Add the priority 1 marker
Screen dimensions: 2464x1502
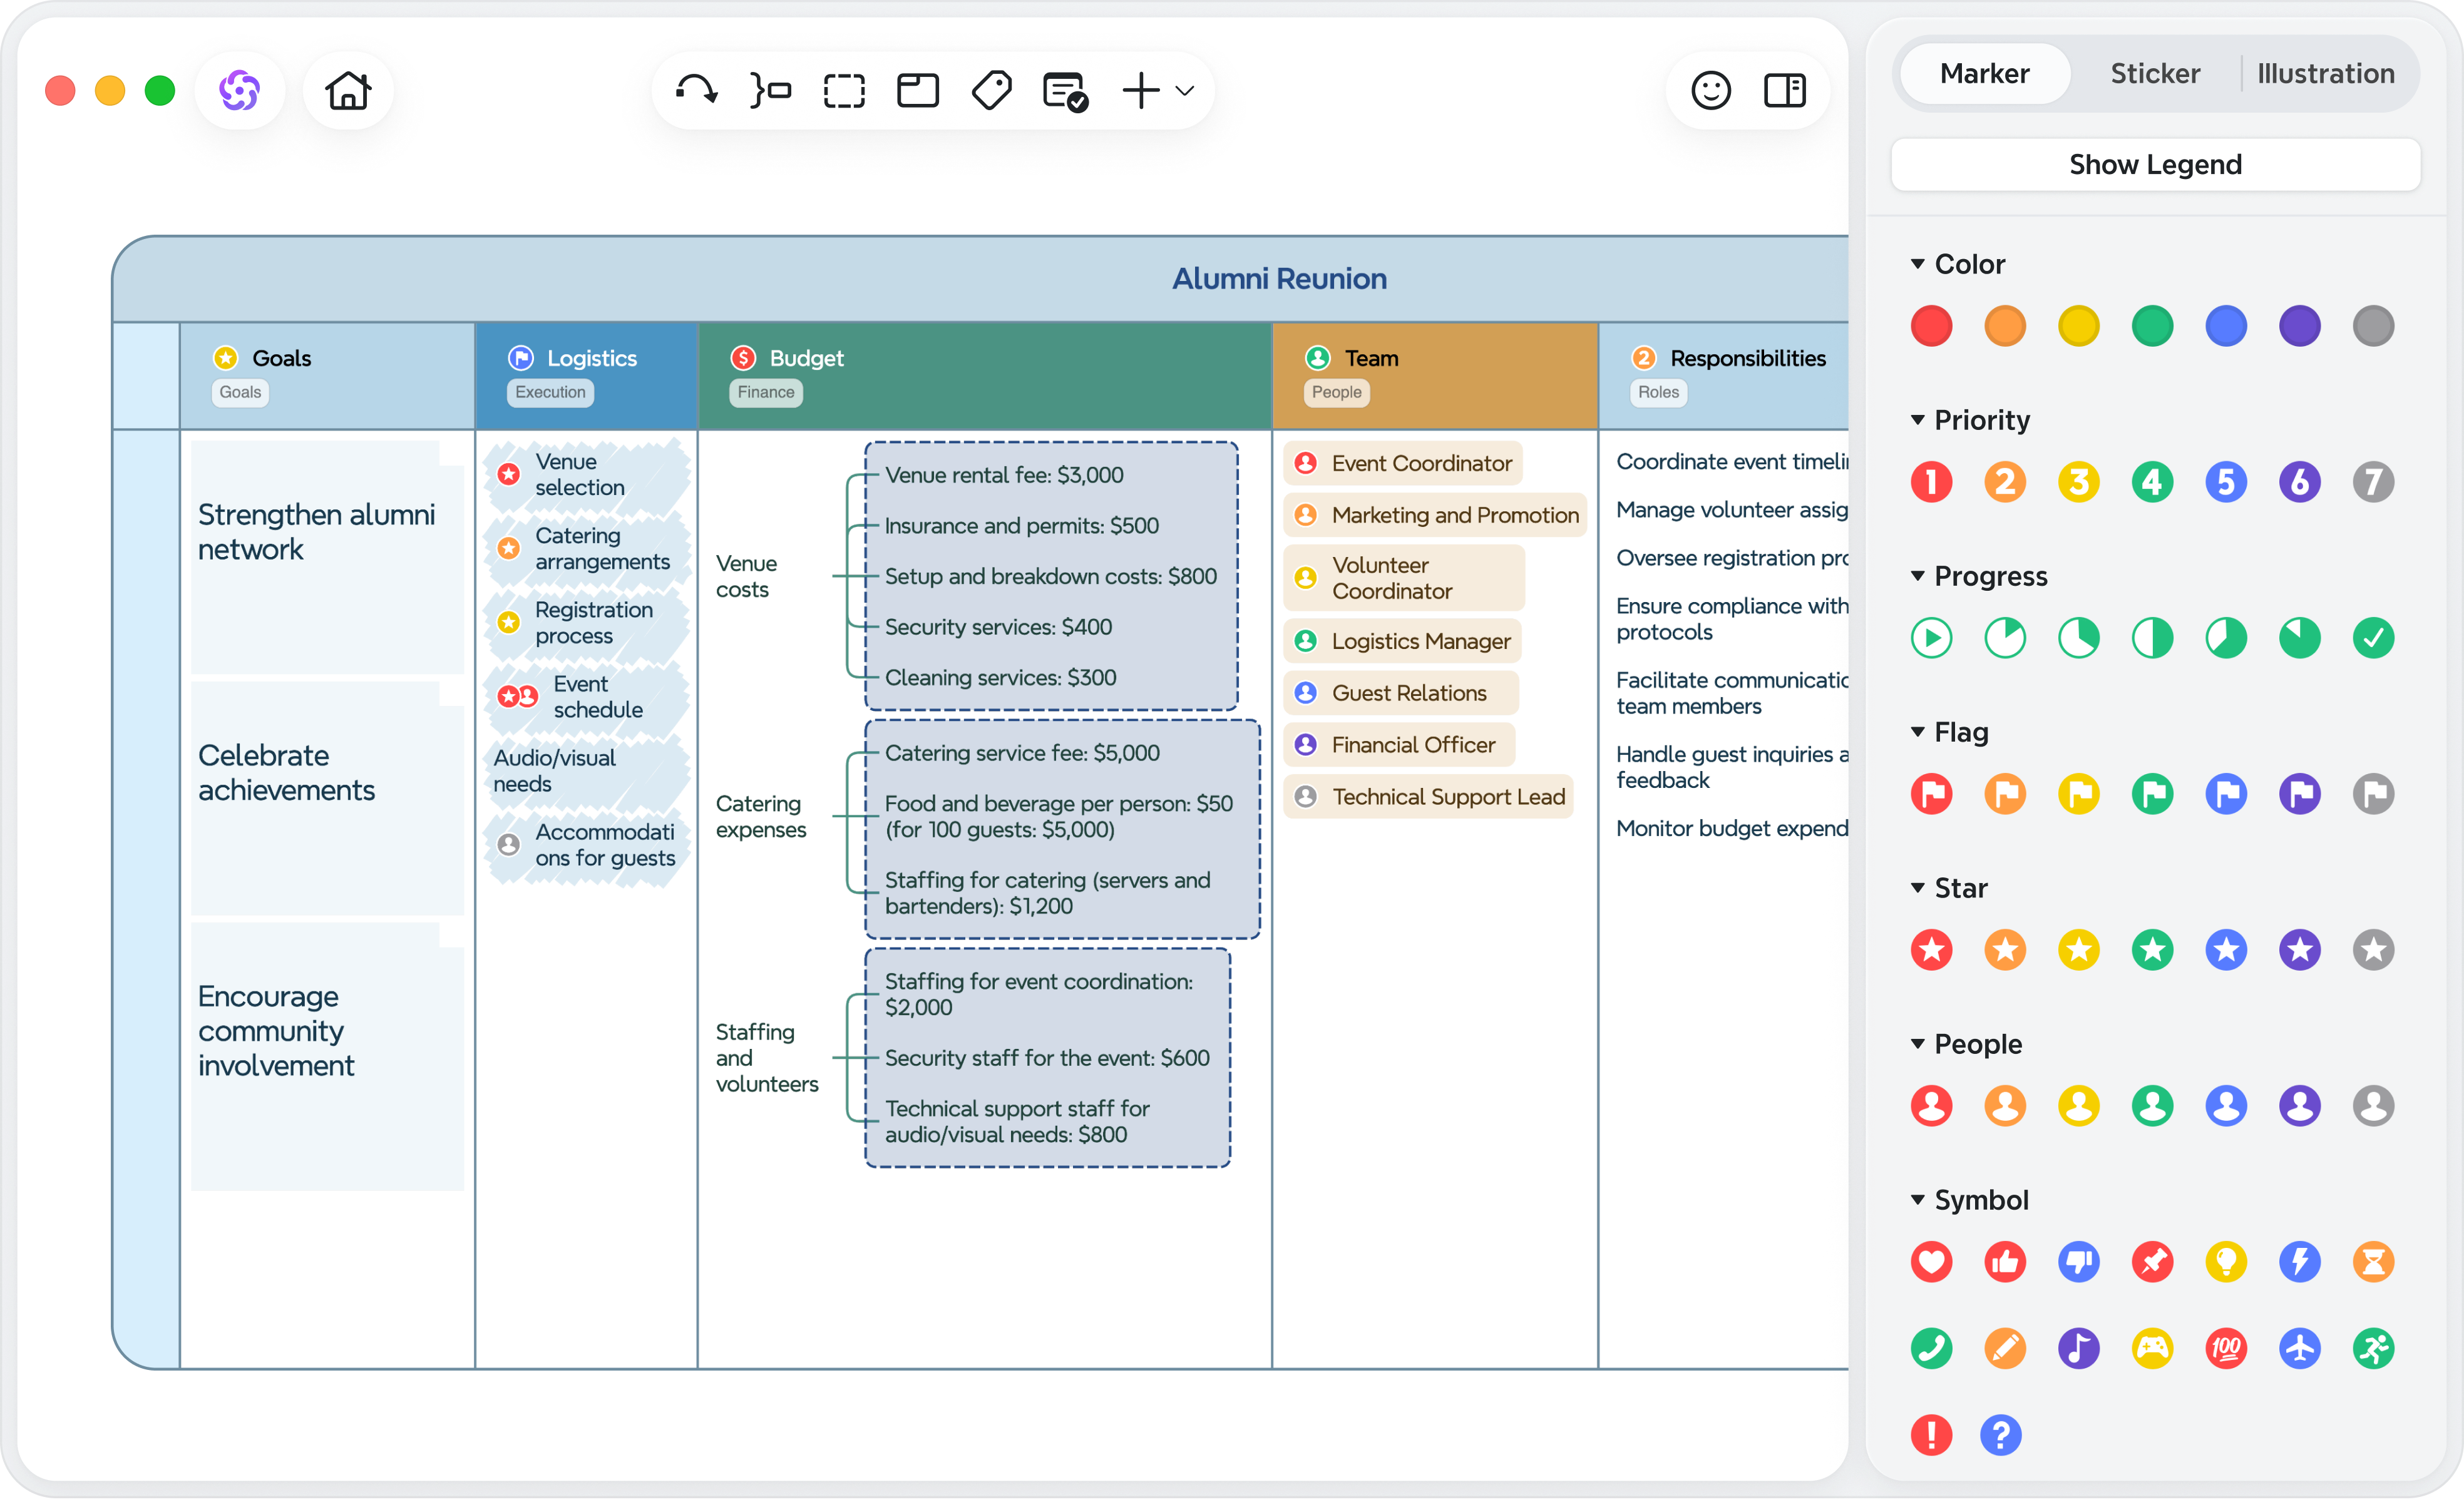1931,482
